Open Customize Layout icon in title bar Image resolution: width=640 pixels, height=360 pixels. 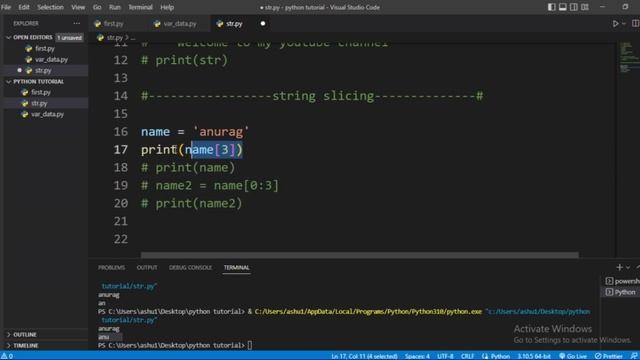585,7
